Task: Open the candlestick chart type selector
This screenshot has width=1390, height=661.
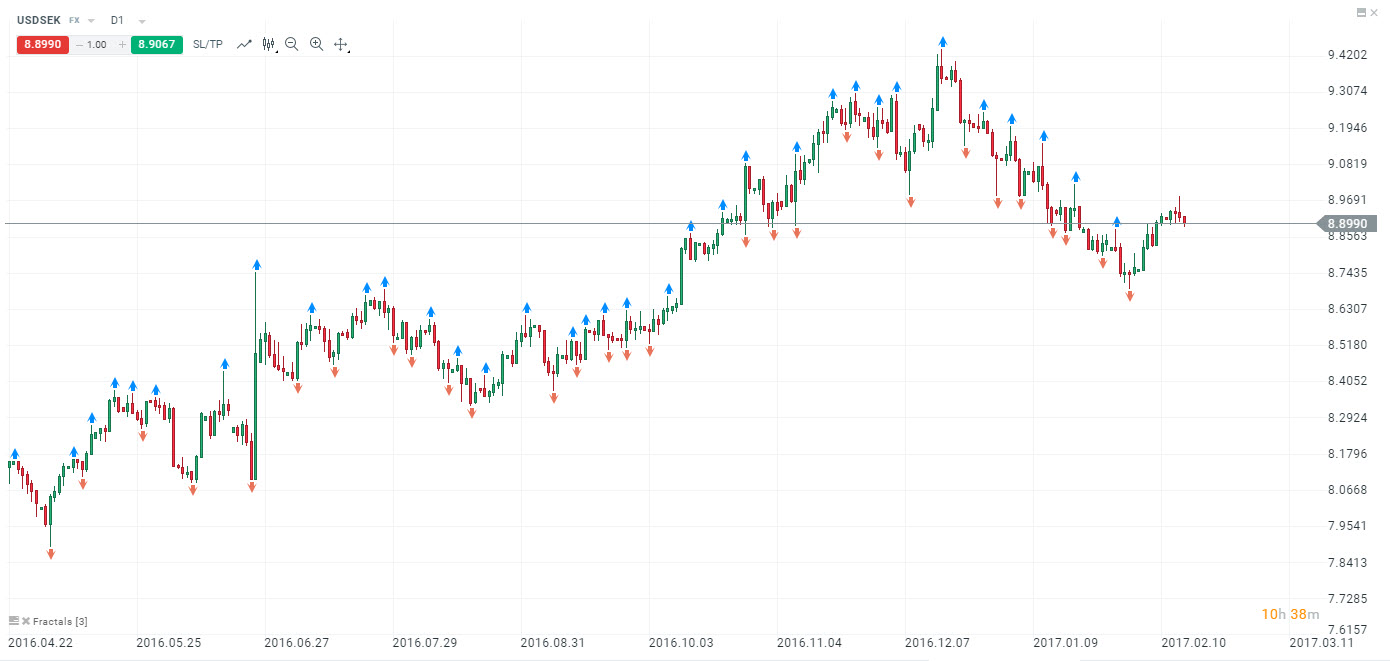Action: (x=268, y=44)
